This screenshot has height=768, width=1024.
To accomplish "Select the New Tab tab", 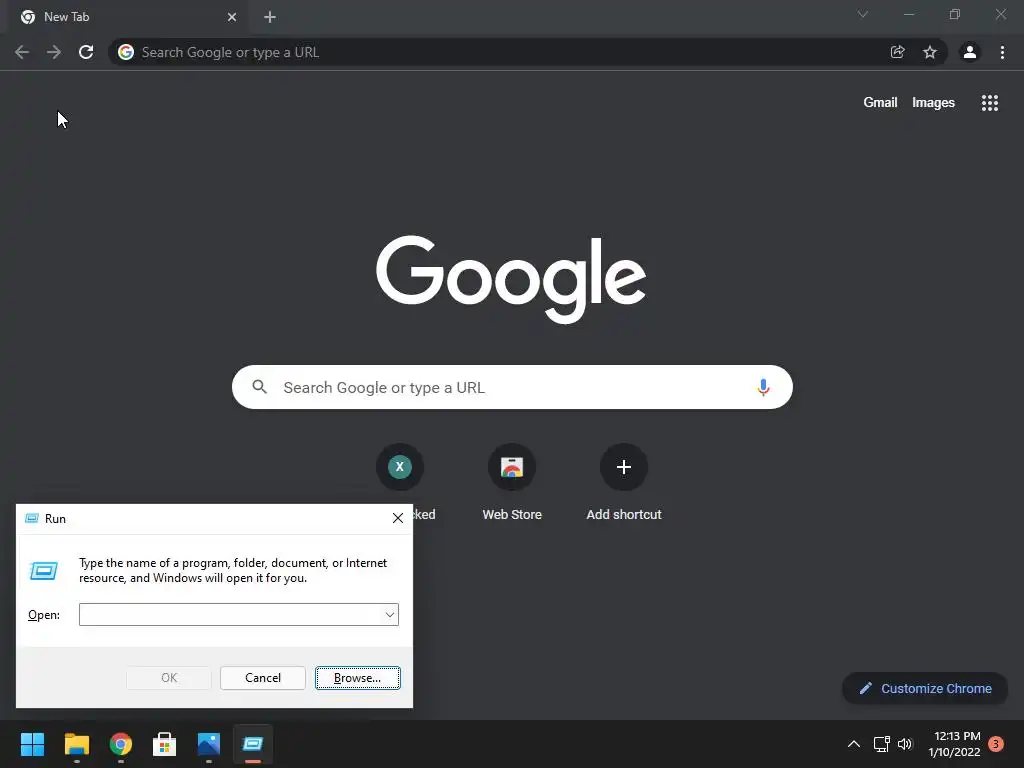I will 127,17.
